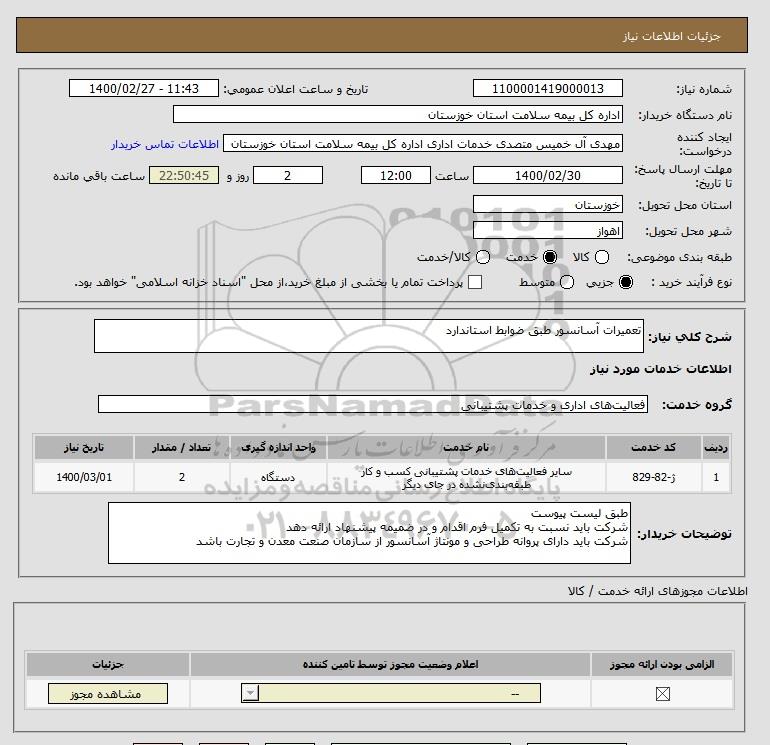Click the نام خدمت column header

point(466,447)
